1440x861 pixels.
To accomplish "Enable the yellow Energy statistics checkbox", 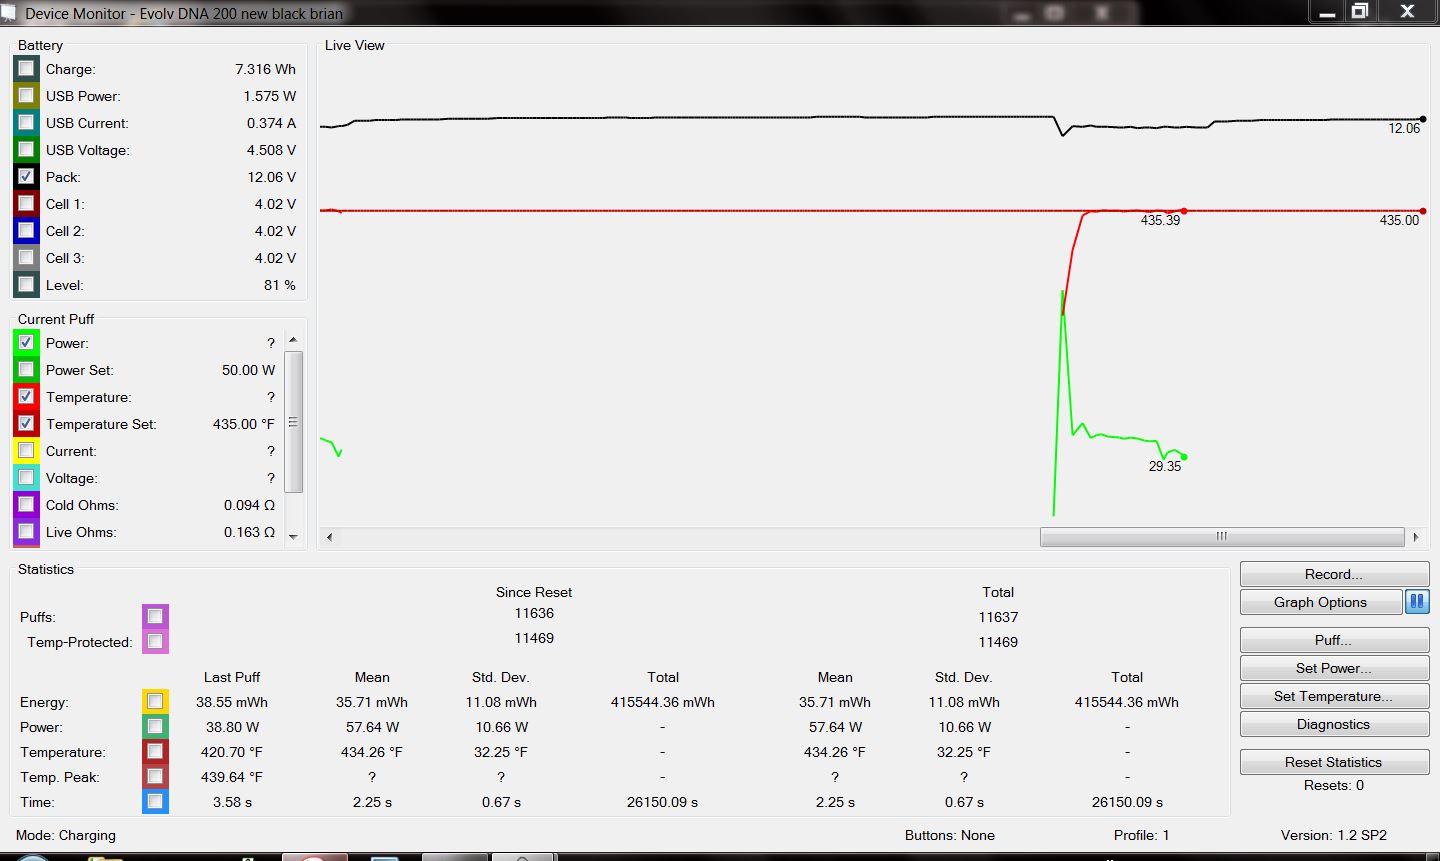I will (x=155, y=702).
